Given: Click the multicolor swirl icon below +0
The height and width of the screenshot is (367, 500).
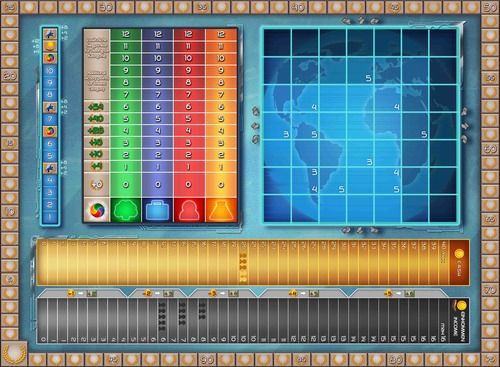Looking at the screenshot, I should tap(97, 211).
